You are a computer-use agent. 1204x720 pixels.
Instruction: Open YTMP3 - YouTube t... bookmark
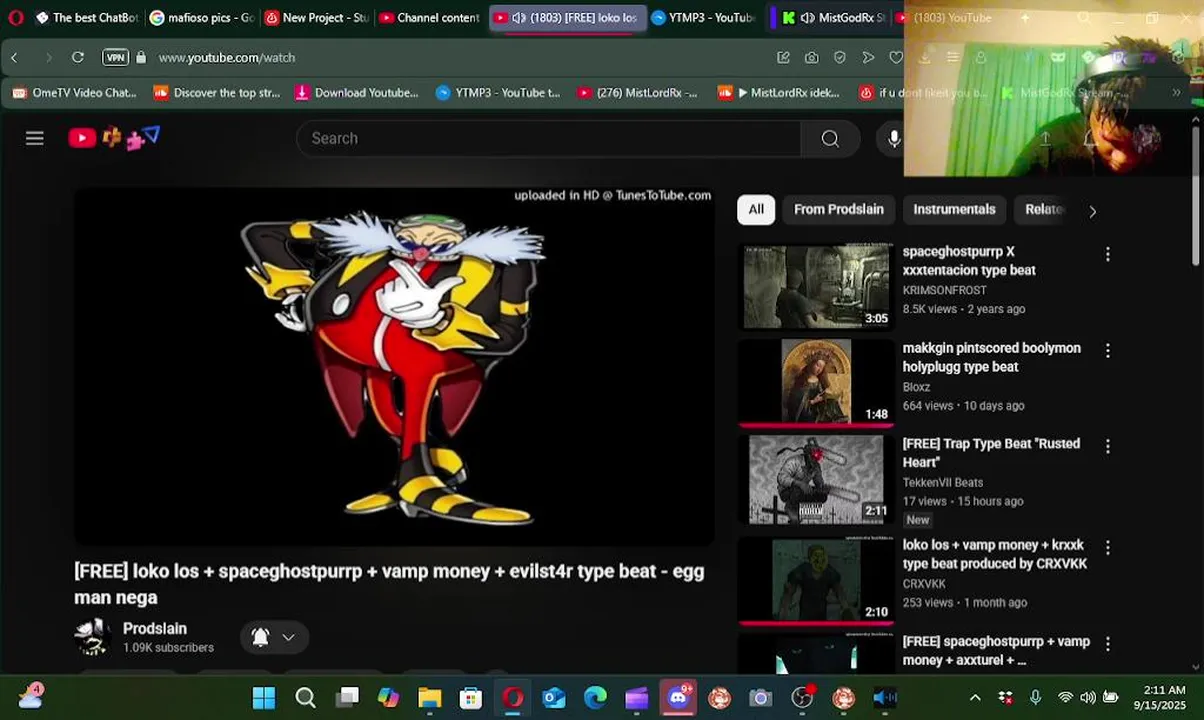point(498,93)
